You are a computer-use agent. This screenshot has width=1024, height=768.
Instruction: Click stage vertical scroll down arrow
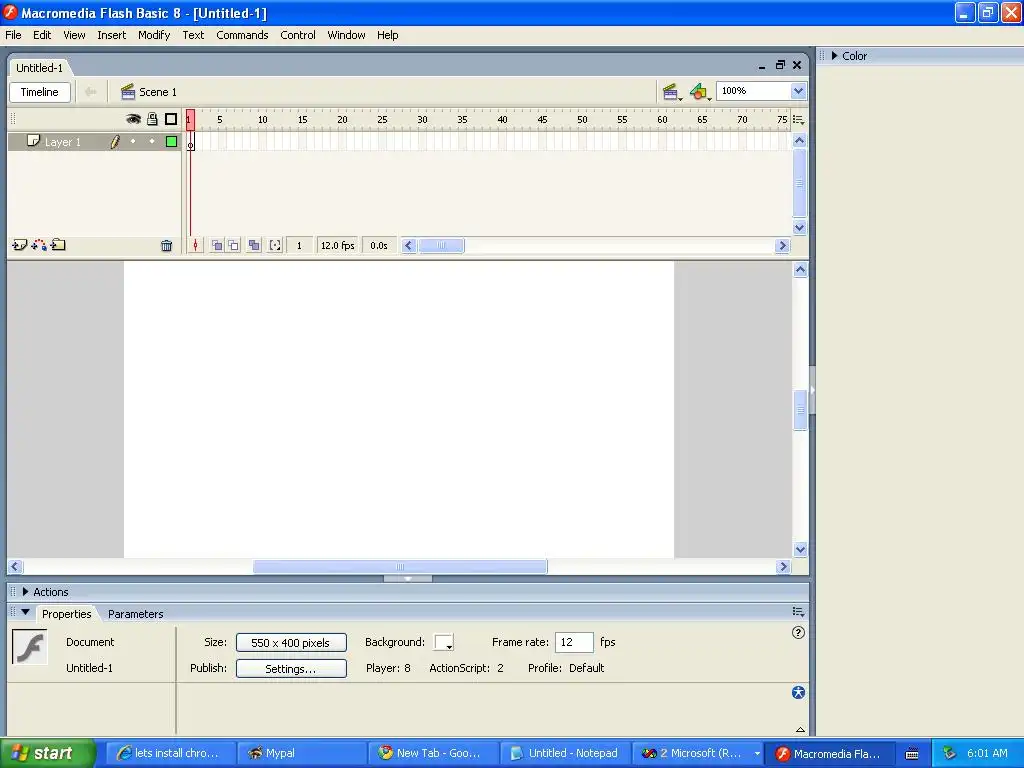[800, 550]
